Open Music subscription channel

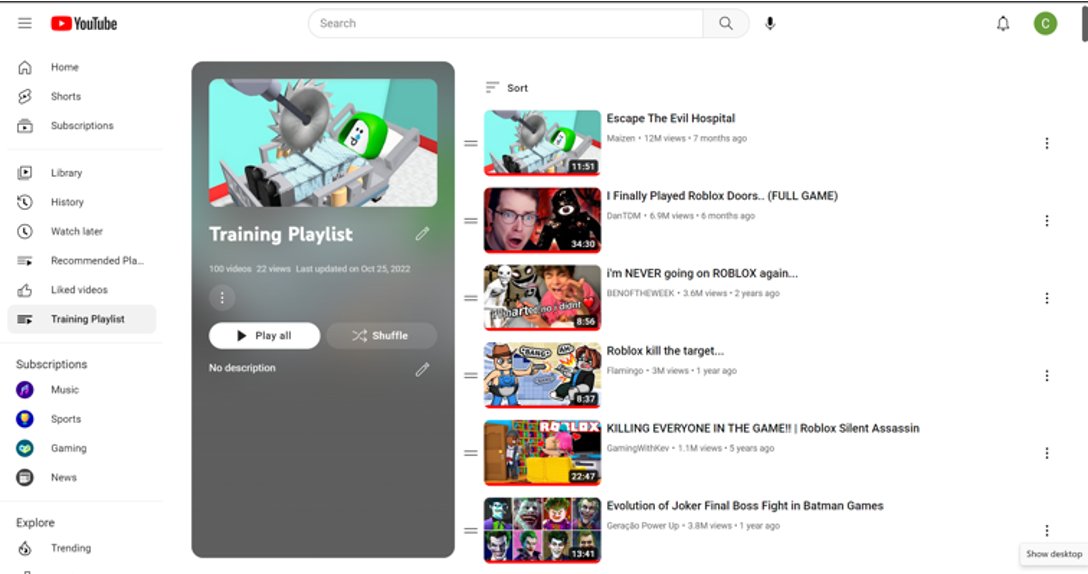(x=82, y=390)
